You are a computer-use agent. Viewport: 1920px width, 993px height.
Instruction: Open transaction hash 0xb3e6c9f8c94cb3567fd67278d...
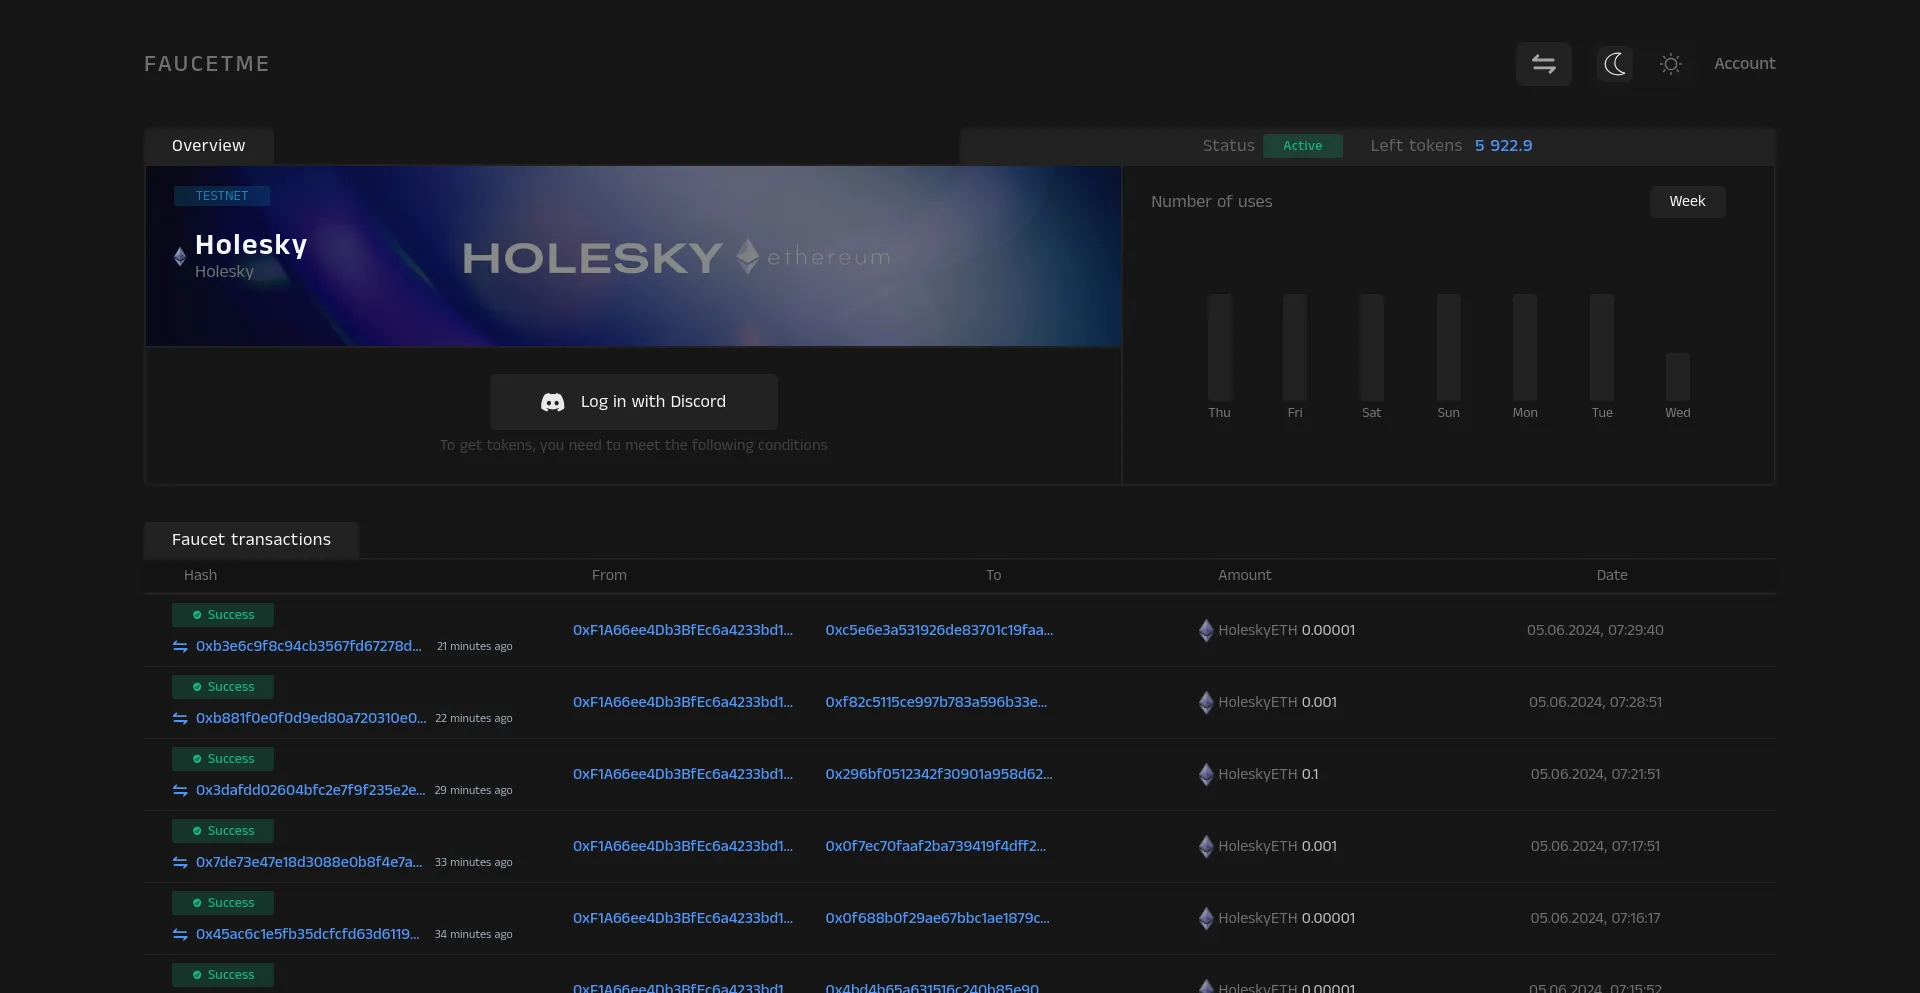pos(309,646)
